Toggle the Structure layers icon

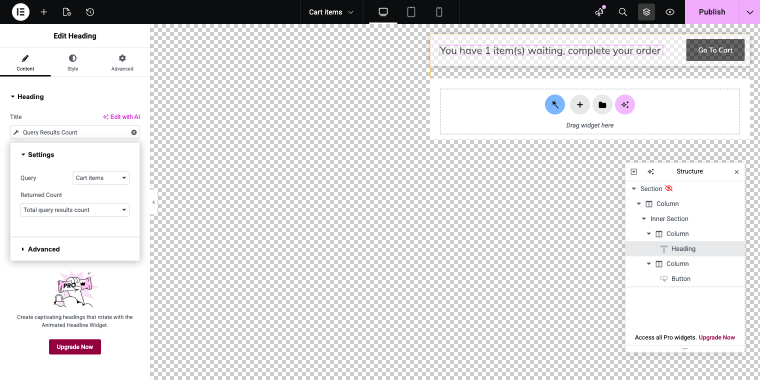[x=647, y=12]
